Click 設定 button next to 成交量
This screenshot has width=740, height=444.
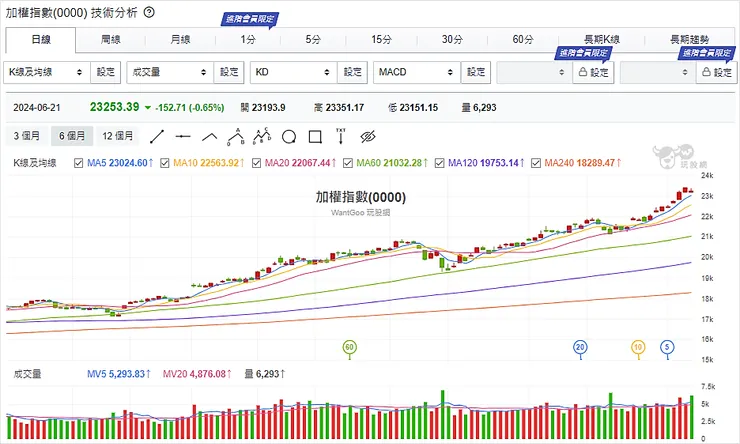pyautogui.click(x=229, y=73)
